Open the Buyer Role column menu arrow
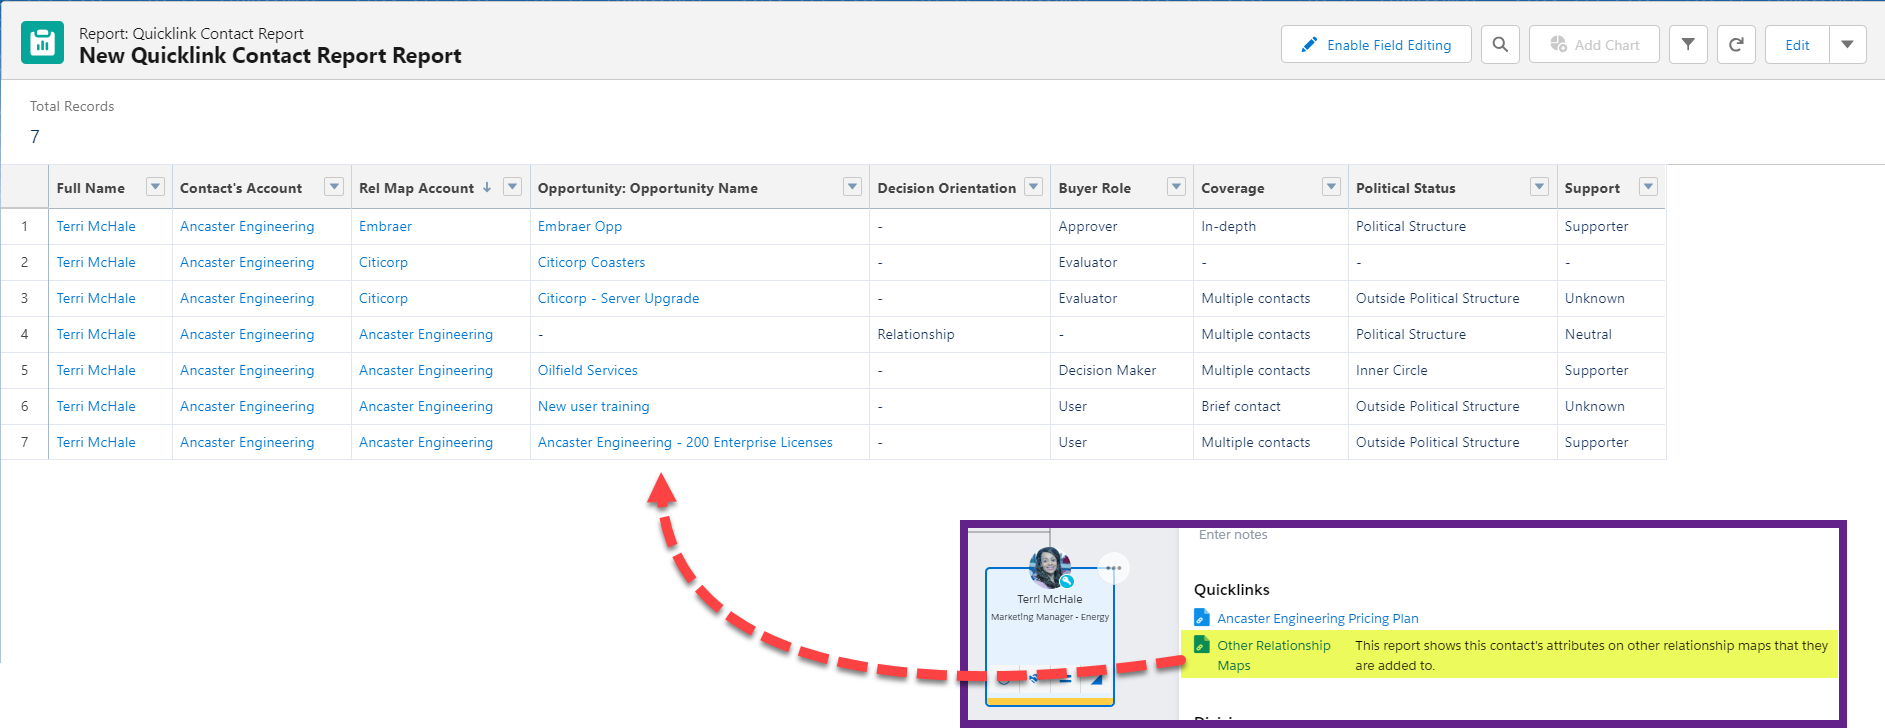This screenshot has height=728, width=1885. (1176, 186)
